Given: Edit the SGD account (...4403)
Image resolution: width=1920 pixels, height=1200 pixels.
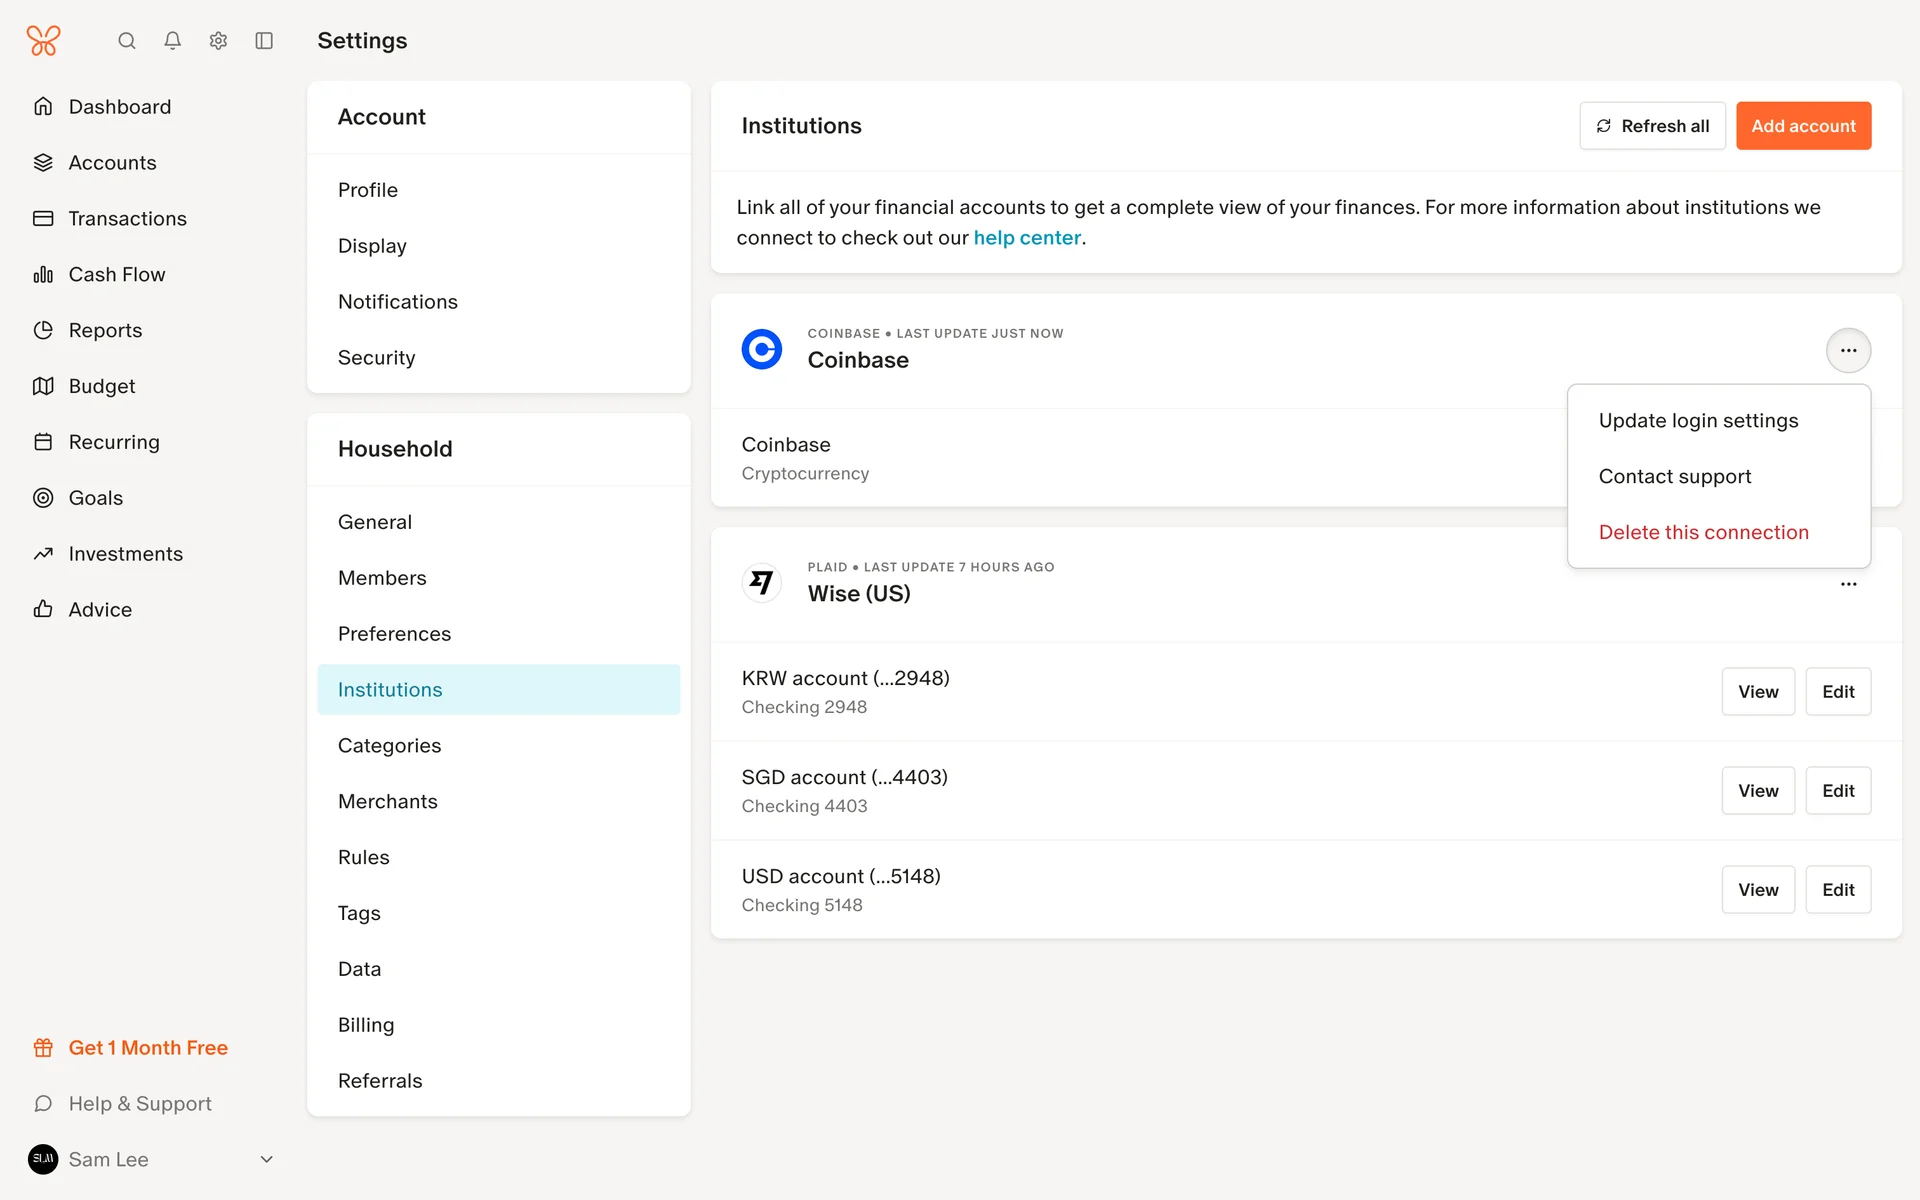Looking at the screenshot, I should point(1837,790).
